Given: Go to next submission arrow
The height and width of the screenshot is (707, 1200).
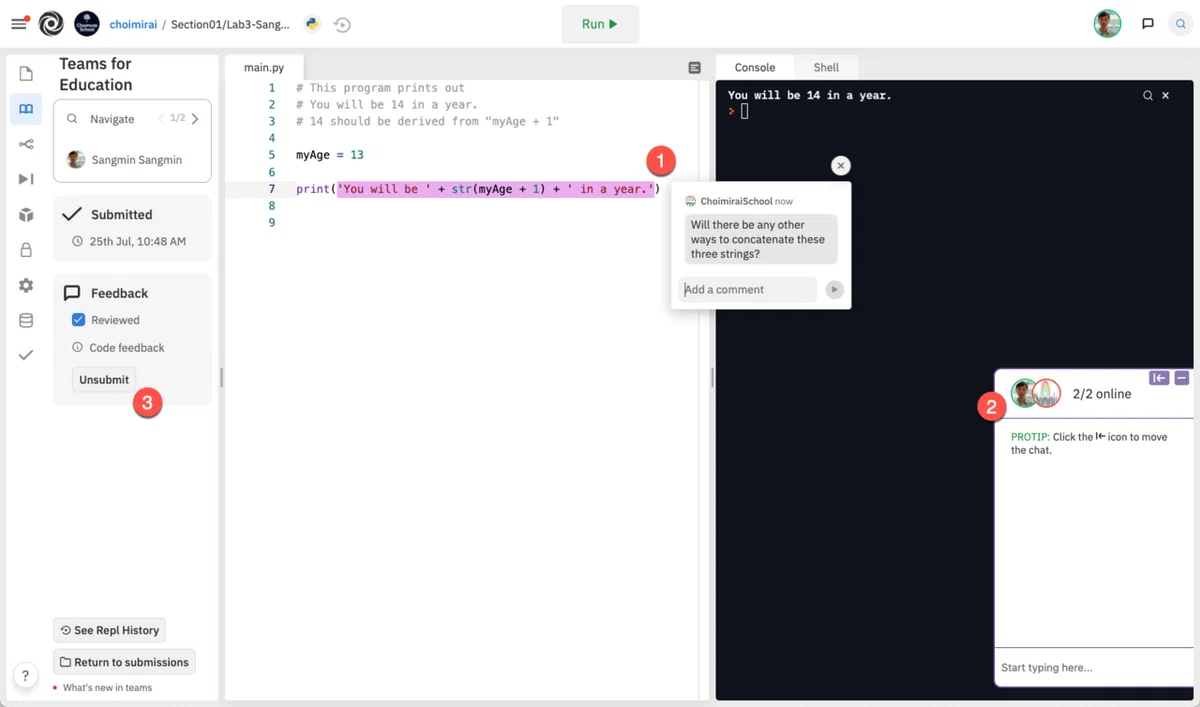Looking at the screenshot, I should [194, 119].
